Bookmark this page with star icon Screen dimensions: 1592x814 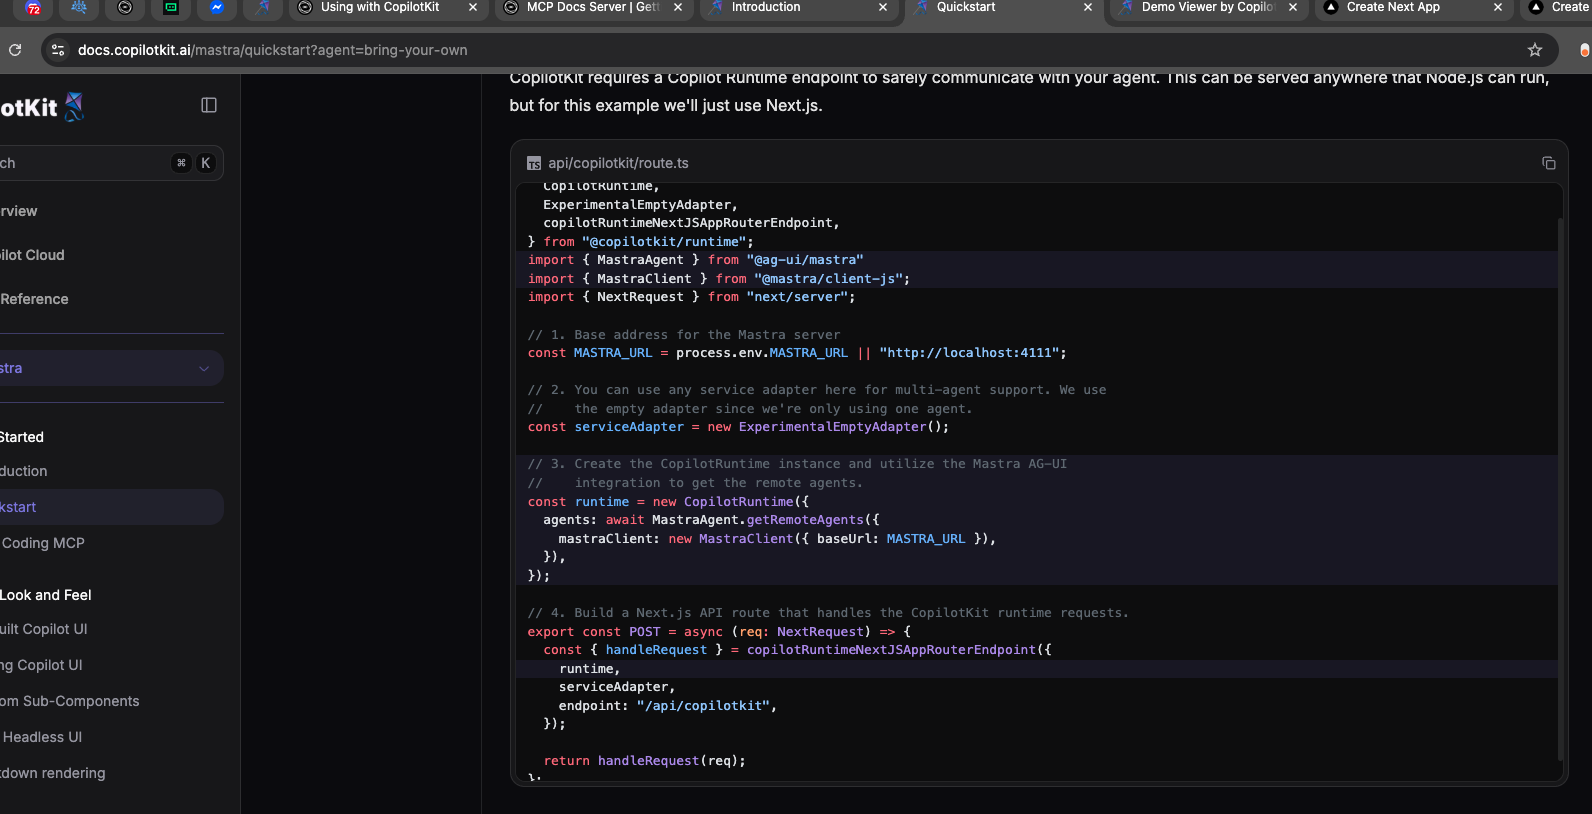coord(1534,50)
